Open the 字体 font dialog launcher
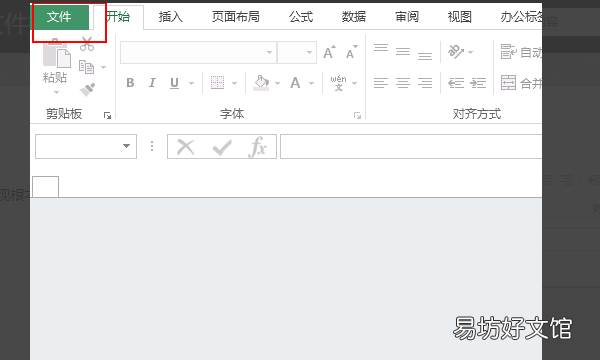Viewport: 600px width, 360px height. tap(357, 116)
